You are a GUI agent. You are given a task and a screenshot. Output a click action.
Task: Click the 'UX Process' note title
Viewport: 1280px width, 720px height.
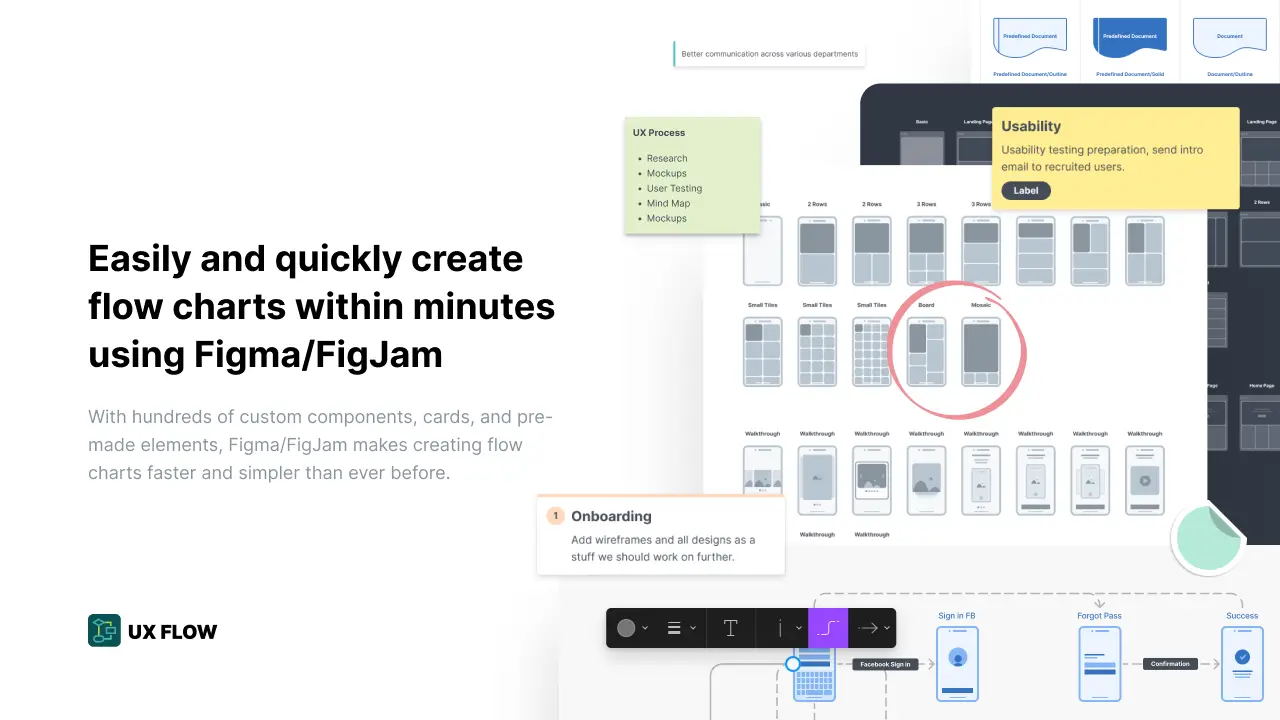tap(659, 132)
